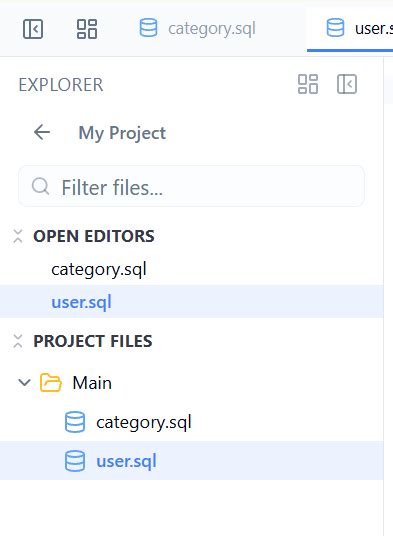Click the magnifier icon in filter box
This screenshot has height=536, width=393.
[x=40, y=186]
